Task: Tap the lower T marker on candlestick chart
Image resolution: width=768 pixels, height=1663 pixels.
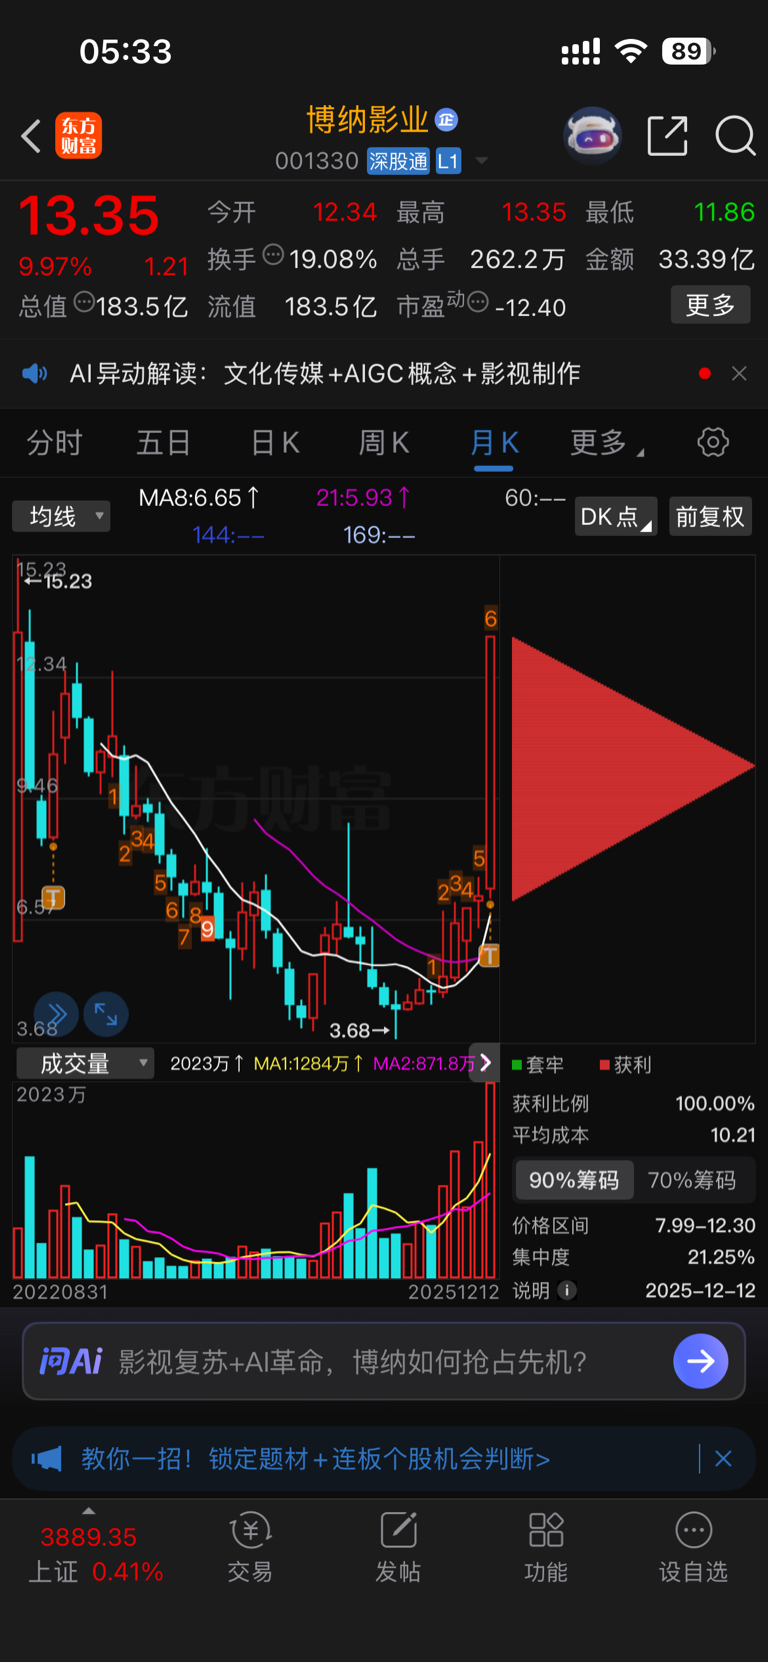Action: tap(53, 897)
